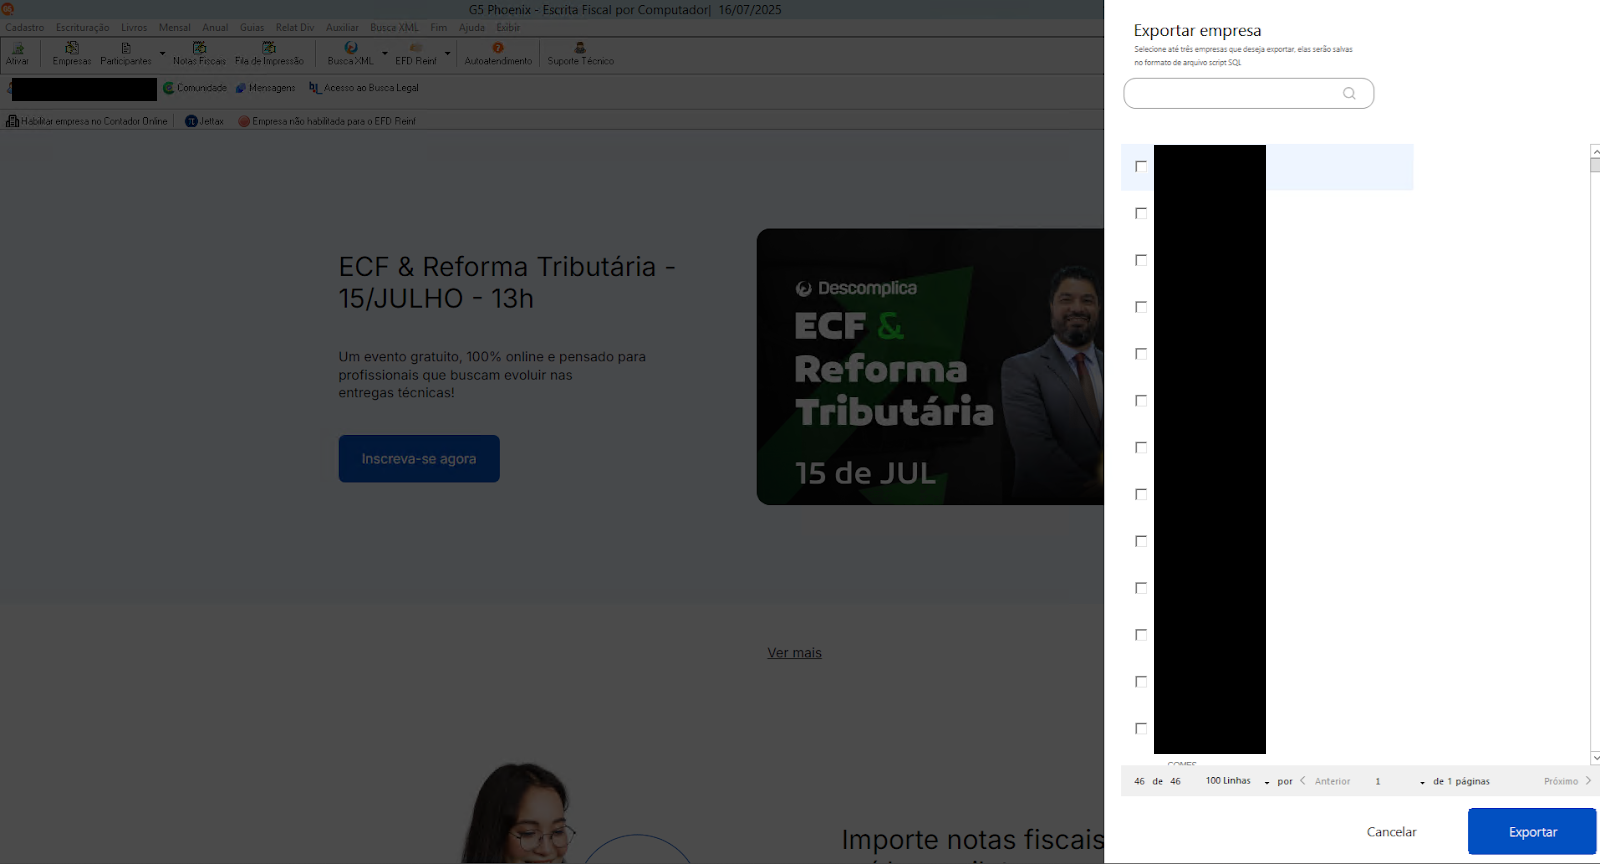
Task: Check the first company checkbox in highlighted row
Action: (1141, 166)
